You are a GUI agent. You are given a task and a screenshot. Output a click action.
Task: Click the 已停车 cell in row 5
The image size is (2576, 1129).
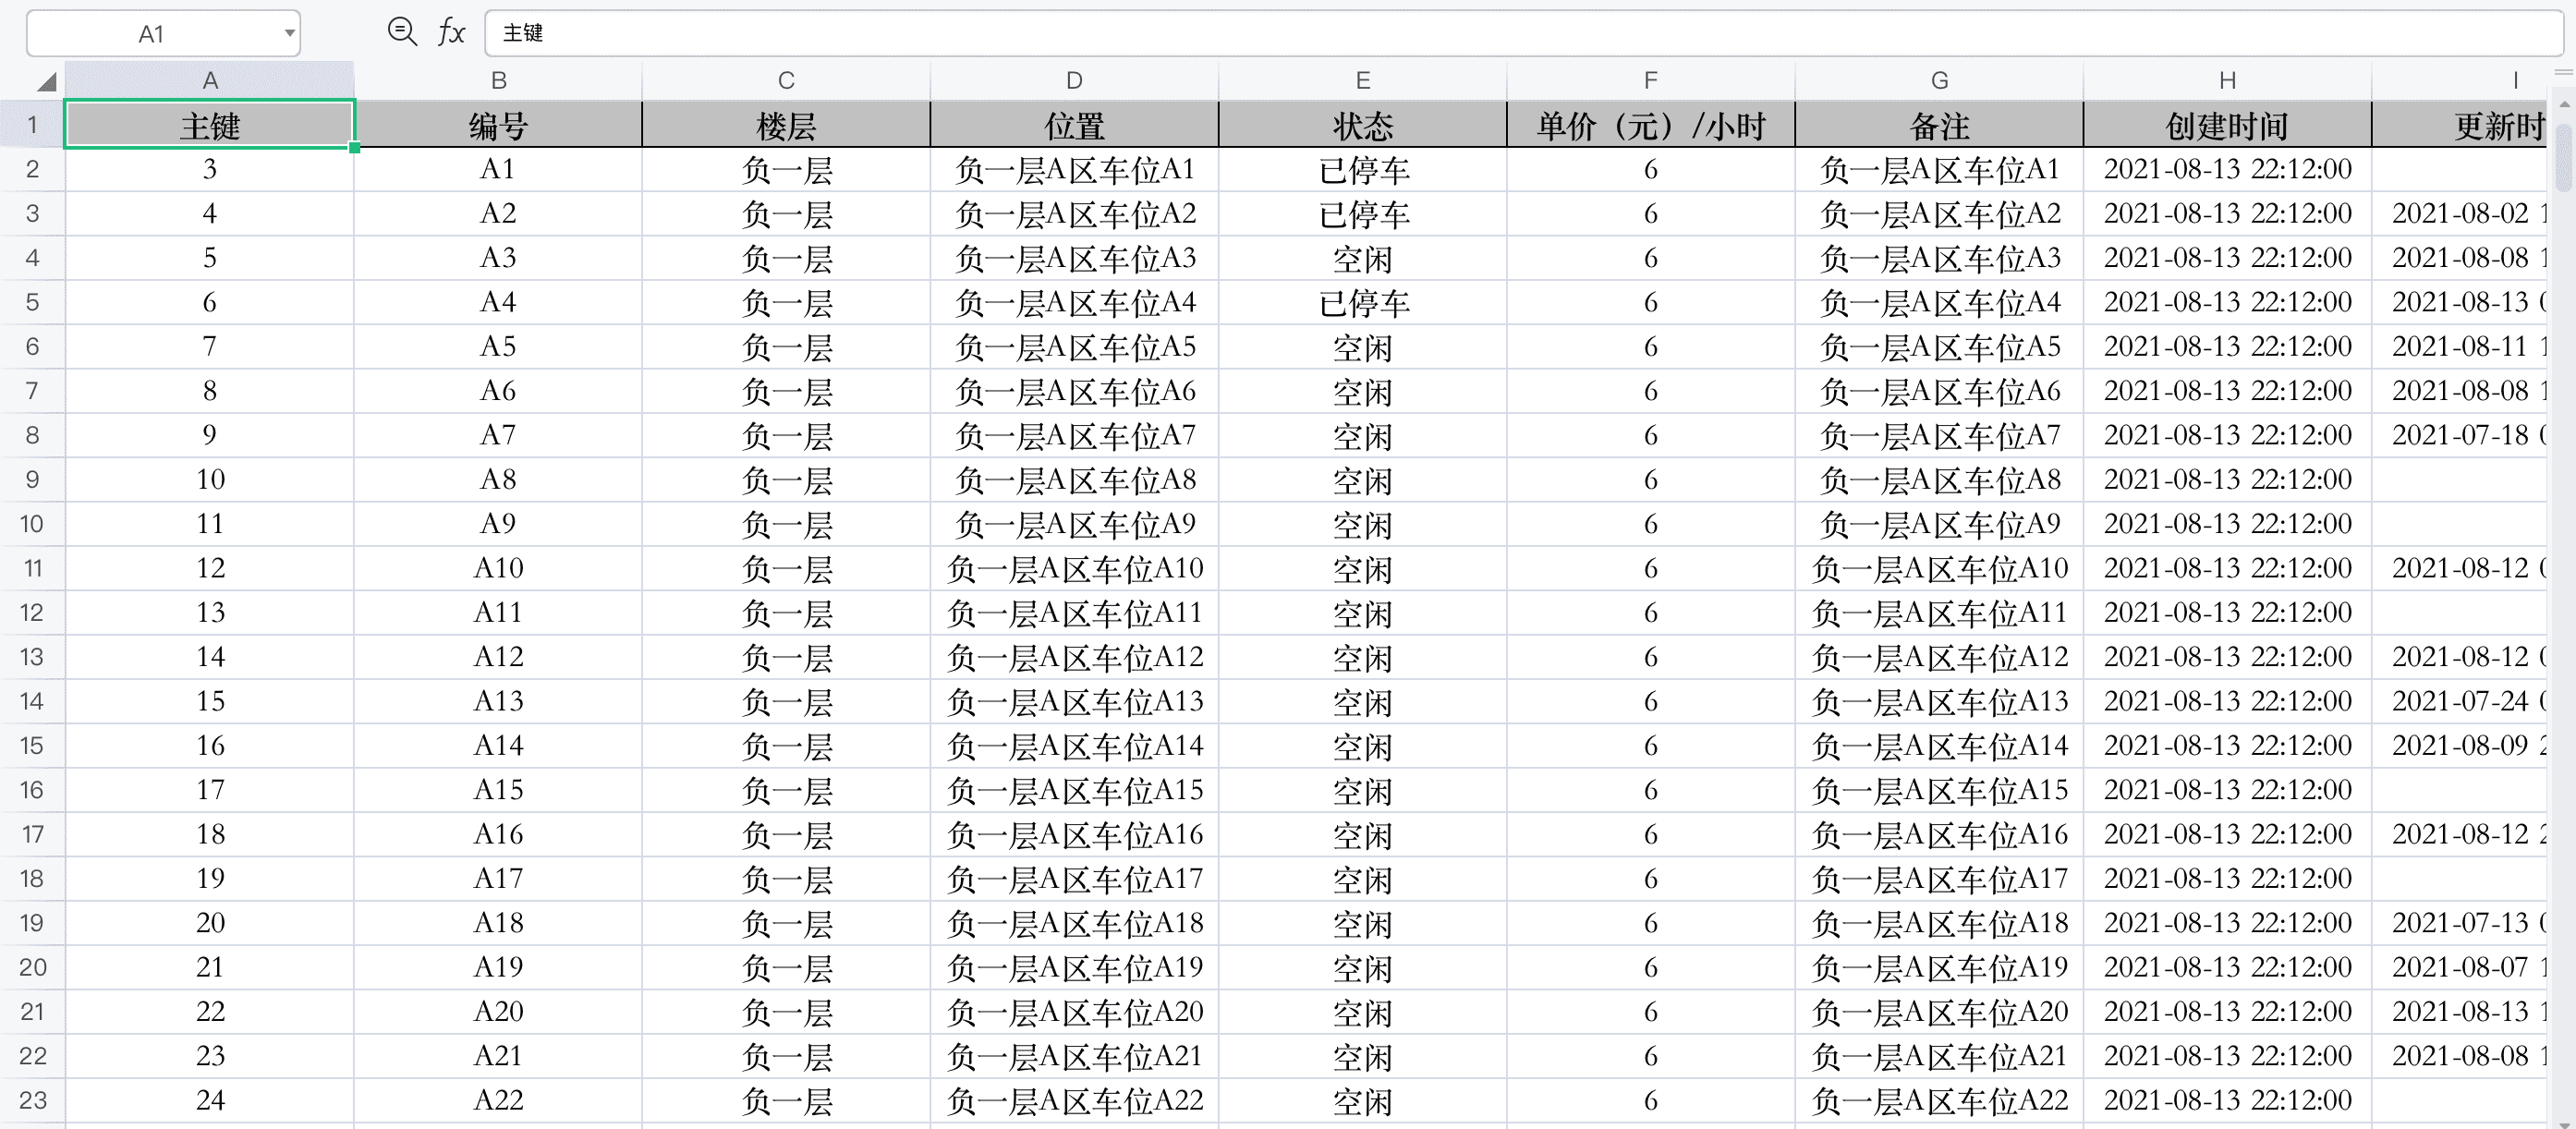point(1362,302)
